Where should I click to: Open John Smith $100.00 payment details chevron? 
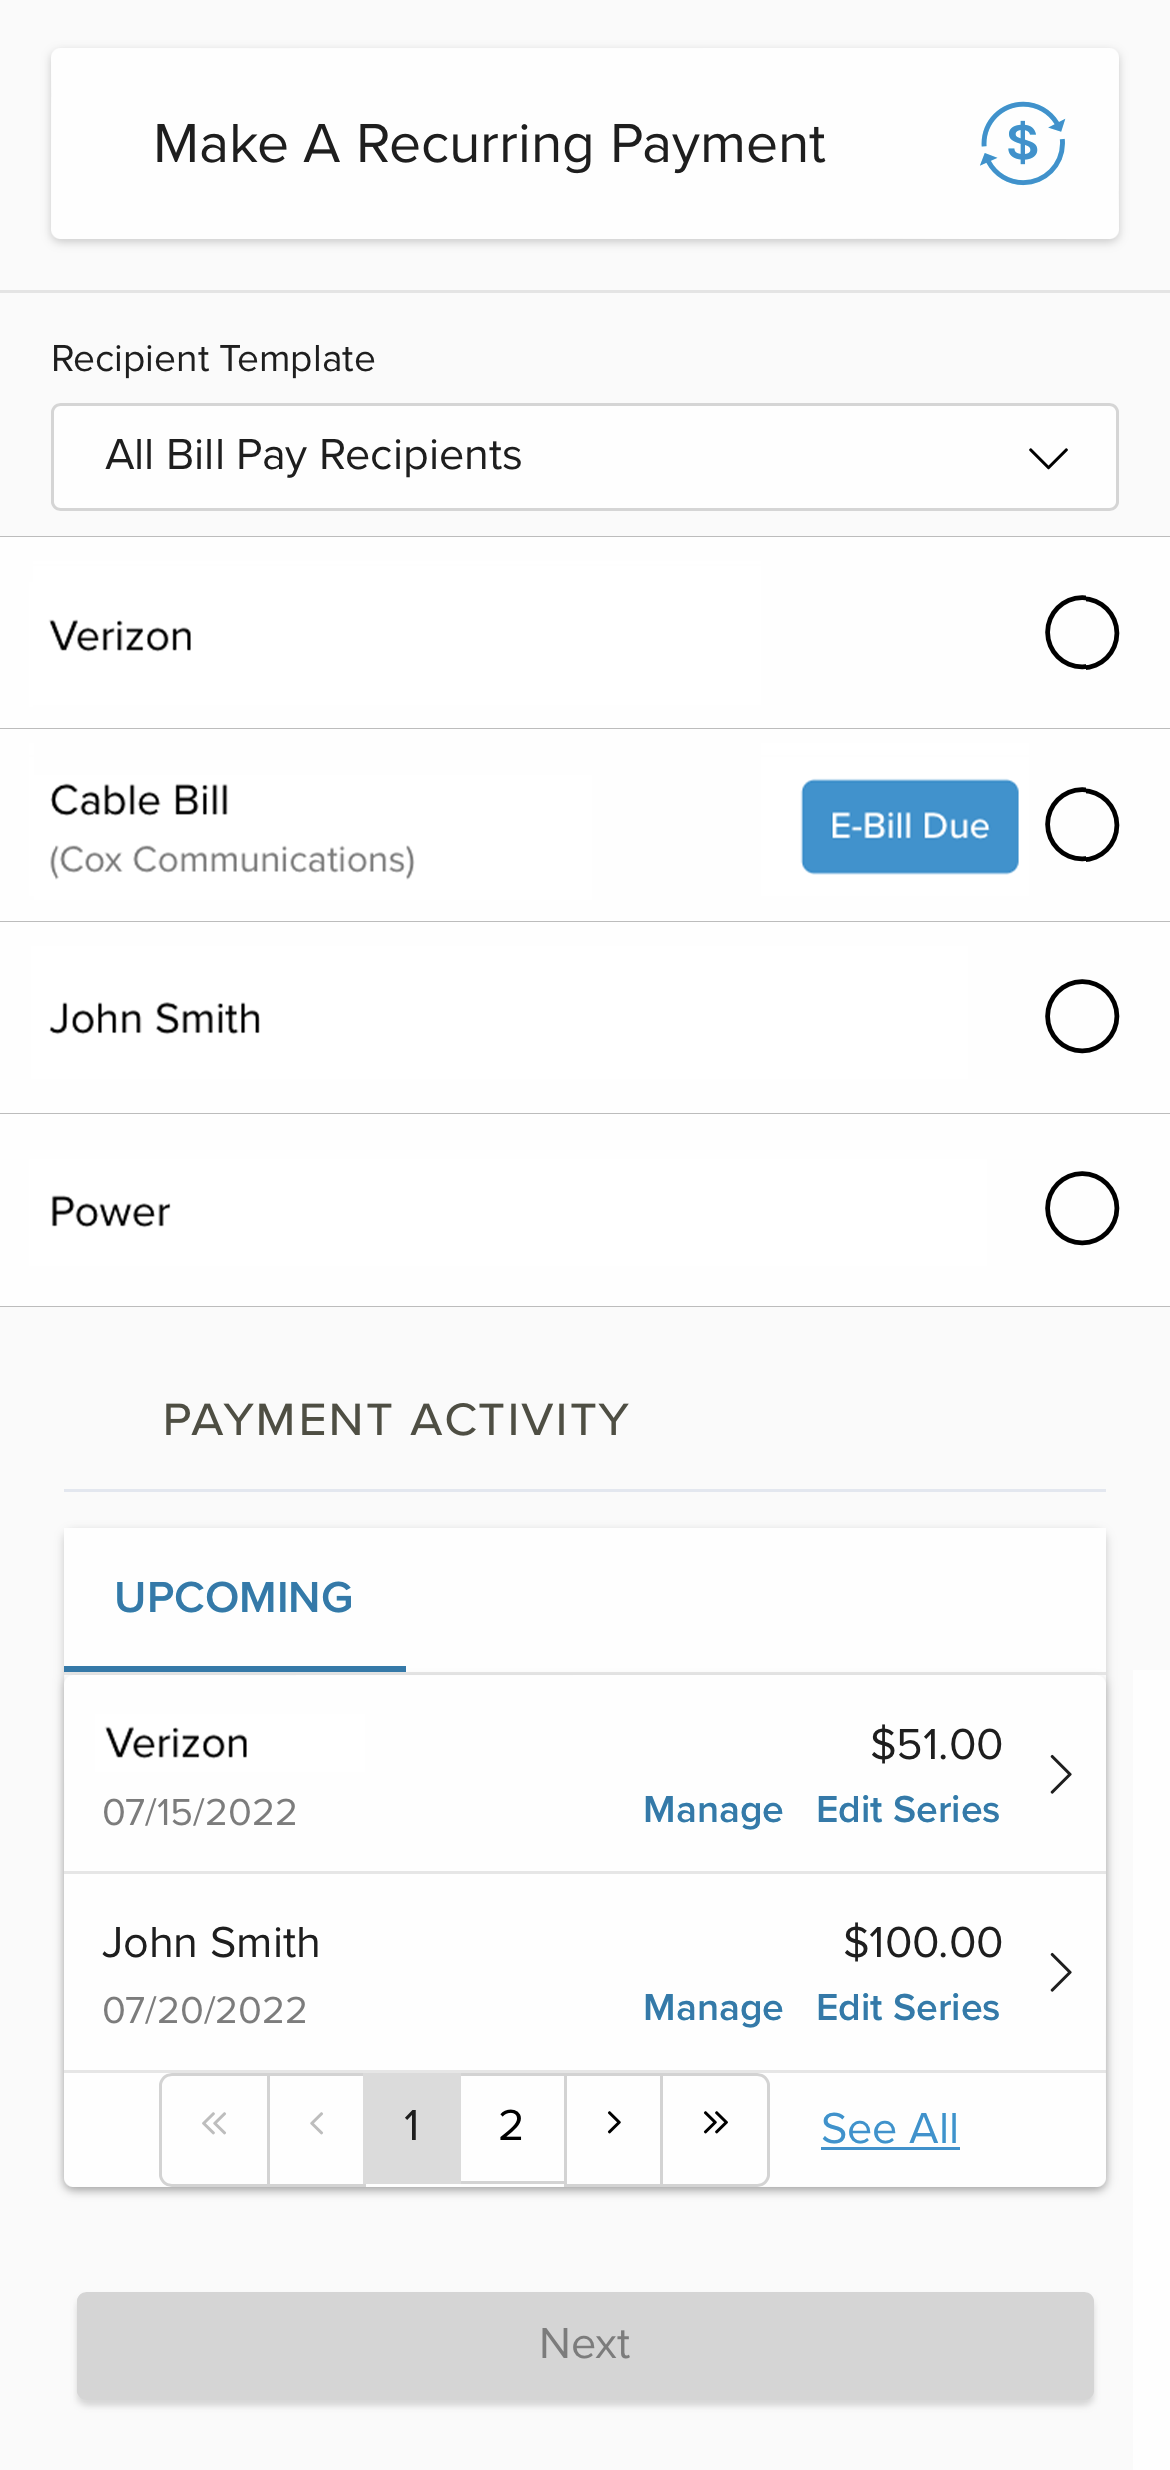pos(1060,1972)
